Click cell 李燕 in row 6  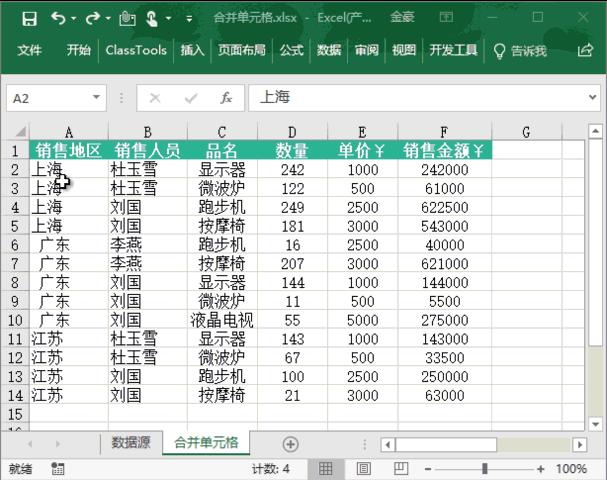147,245
